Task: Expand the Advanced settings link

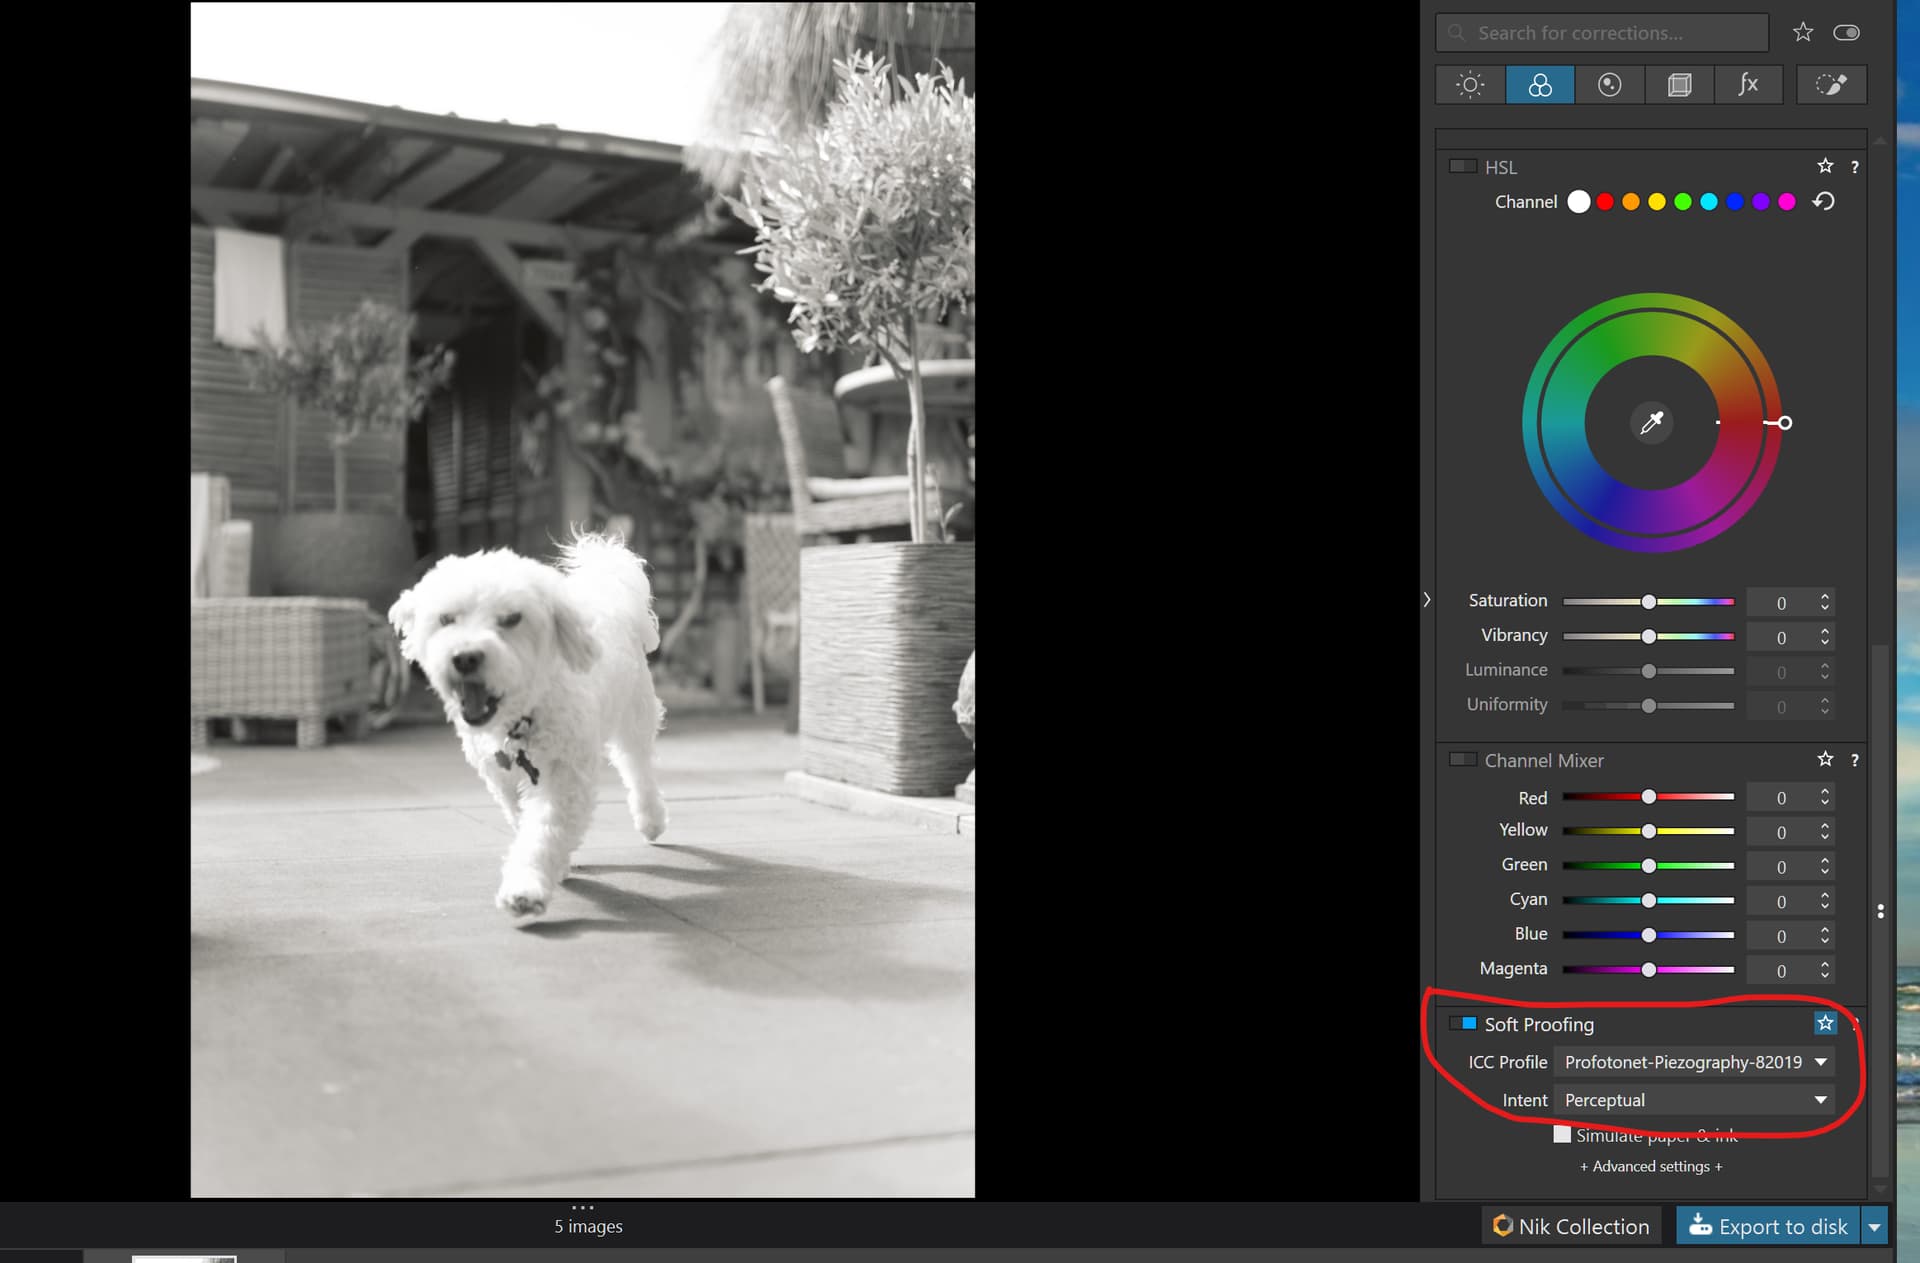Action: click(x=1651, y=1166)
